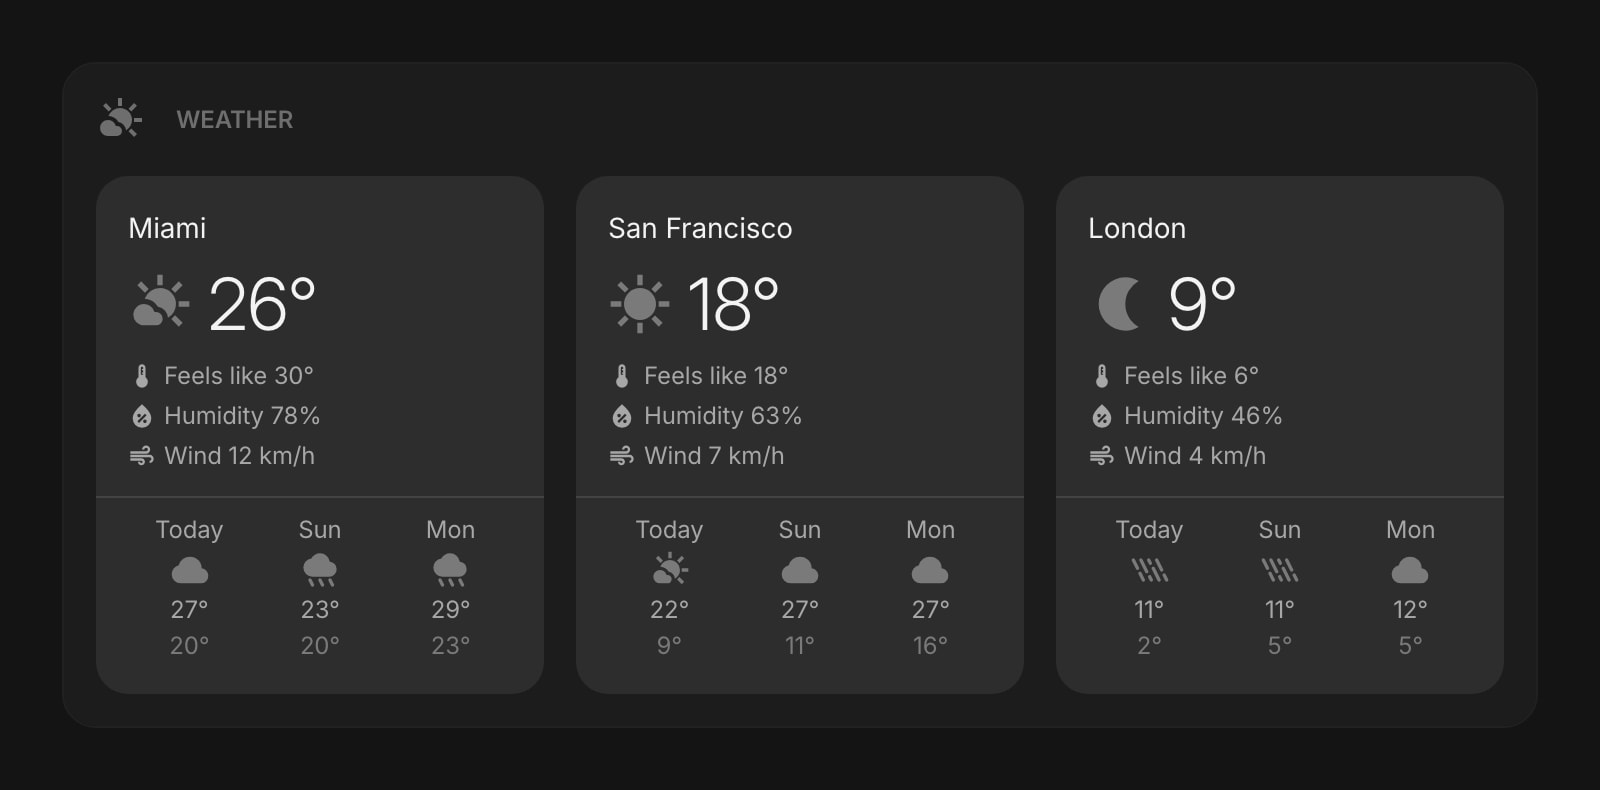Click Miami's Humidity 78% reading

(242, 416)
